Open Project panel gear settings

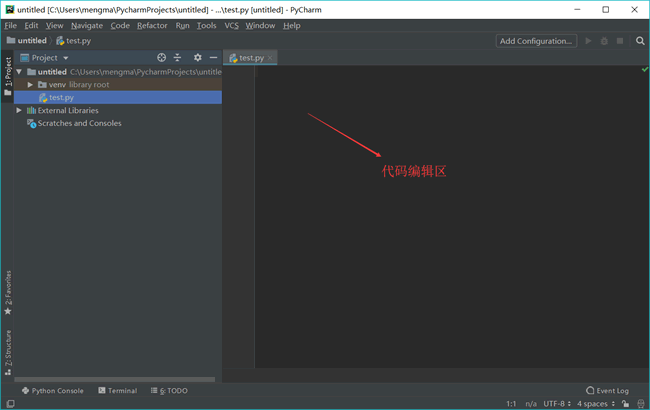pyautogui.click(x=198, y=58)
